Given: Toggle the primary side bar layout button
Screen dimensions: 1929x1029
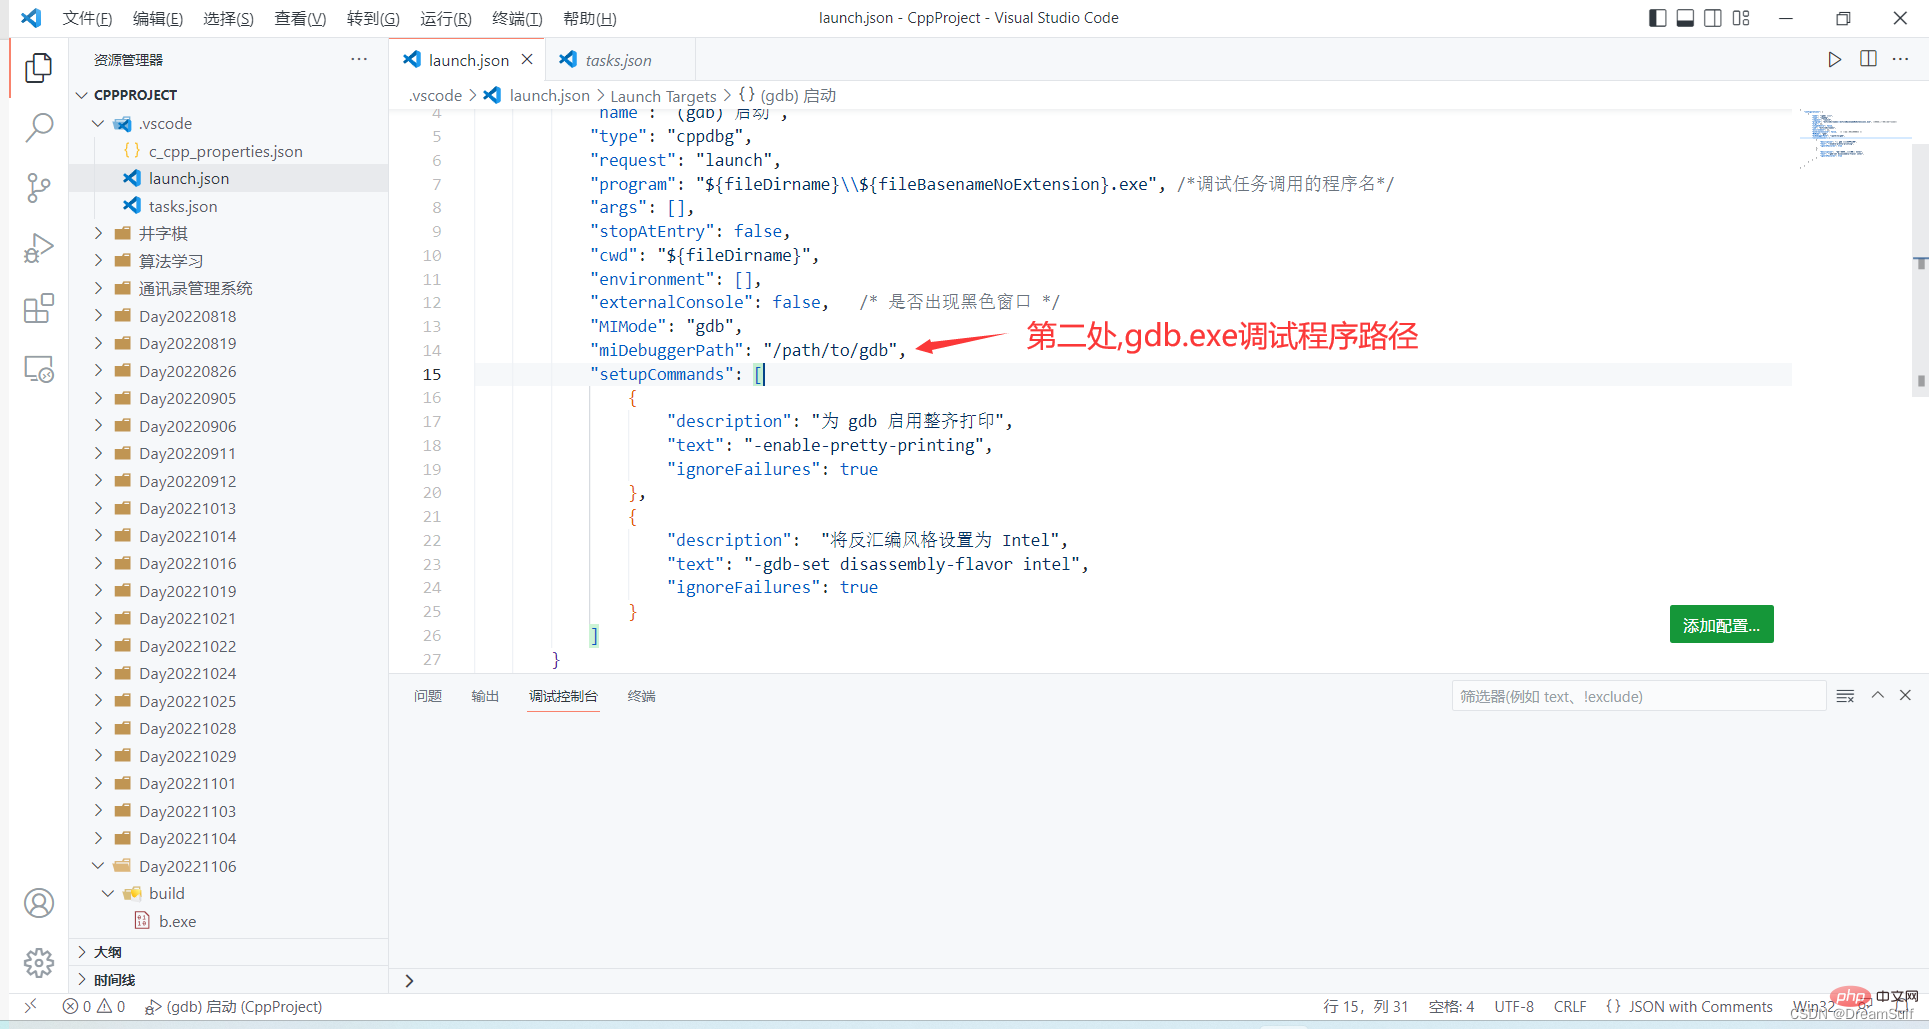Looking at the screenshot, I should [x=1657, y=18].
